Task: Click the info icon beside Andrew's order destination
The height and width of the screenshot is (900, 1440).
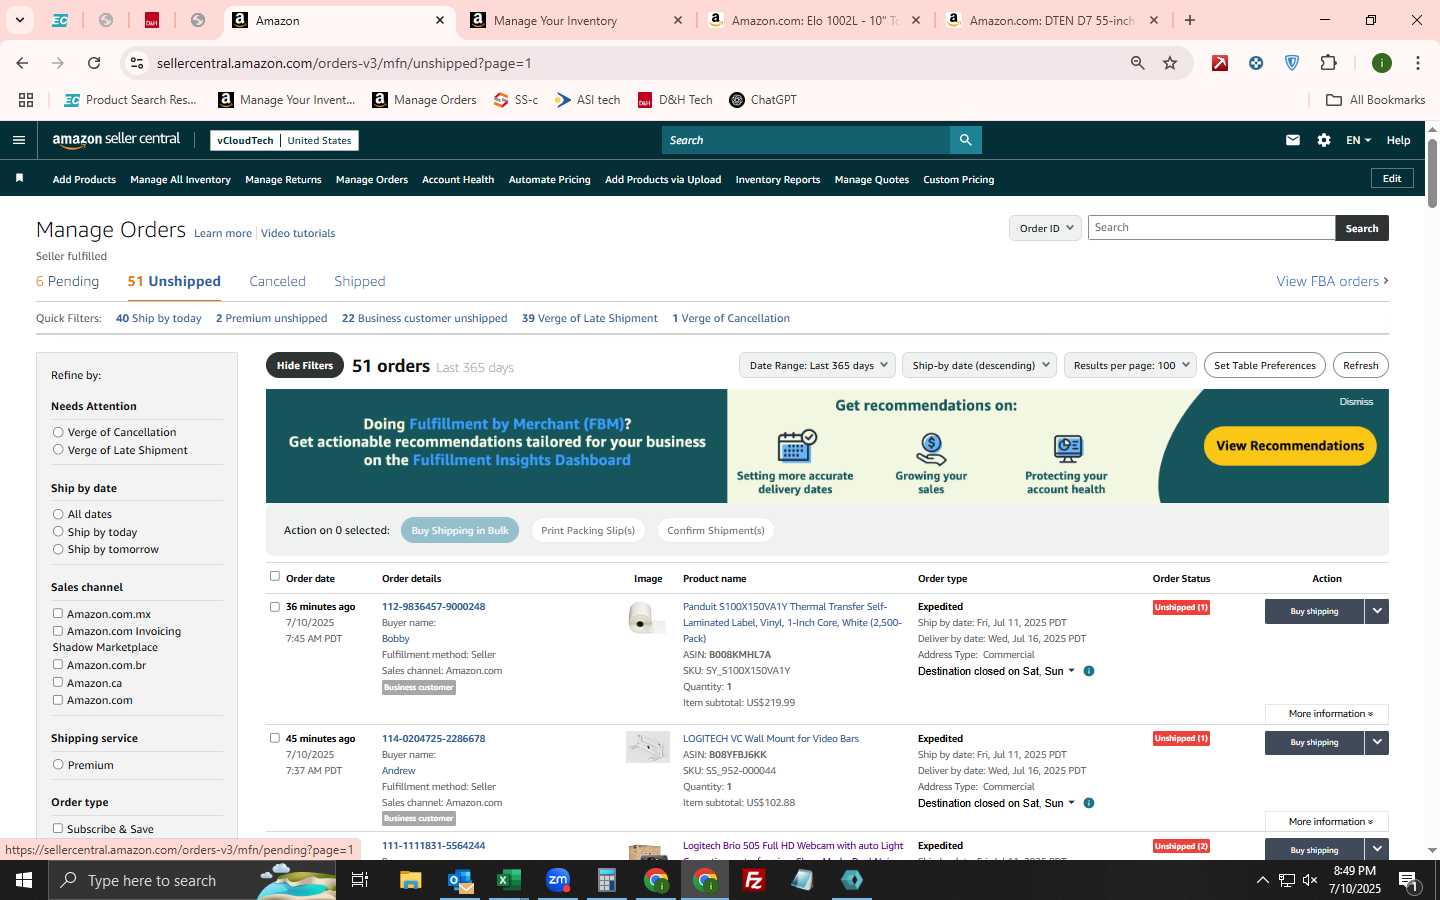Action: (x=1089, y=803)
